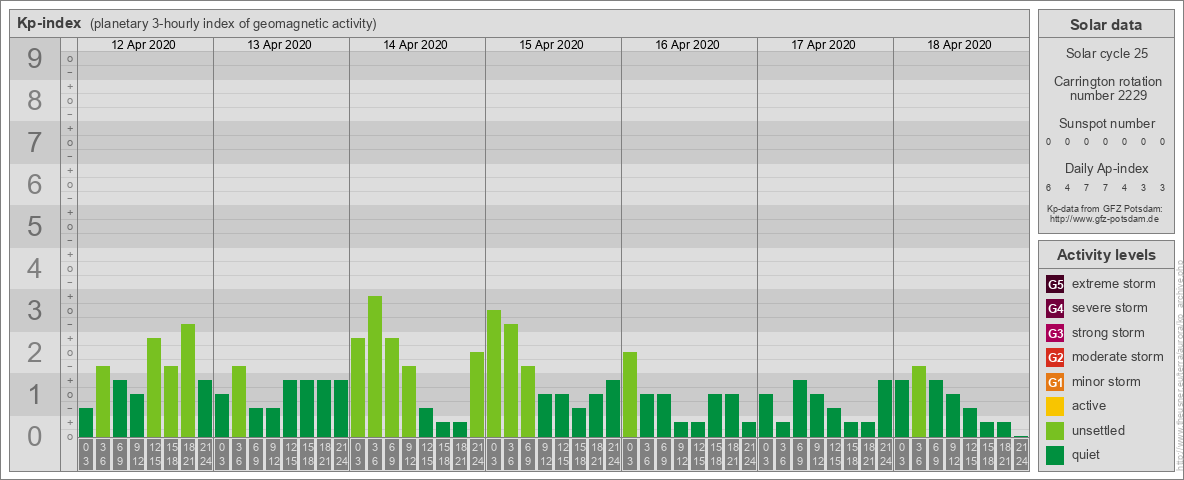
Task: Click the 'Daily Ap-index' label
Action: click(x=1107, y=168)
